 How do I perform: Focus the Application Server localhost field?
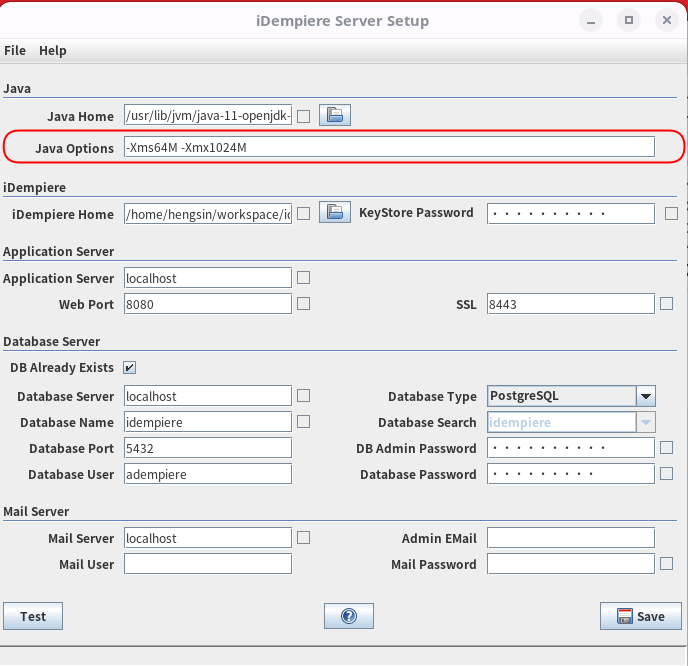208,278
